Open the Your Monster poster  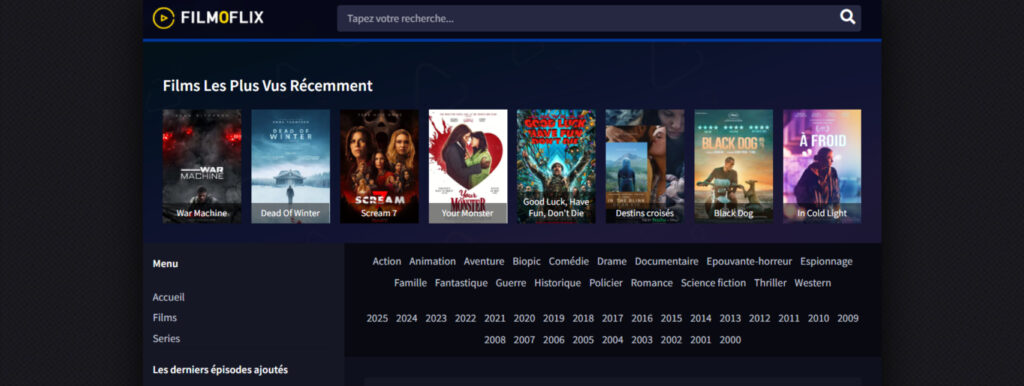click(x=468, y=166)
